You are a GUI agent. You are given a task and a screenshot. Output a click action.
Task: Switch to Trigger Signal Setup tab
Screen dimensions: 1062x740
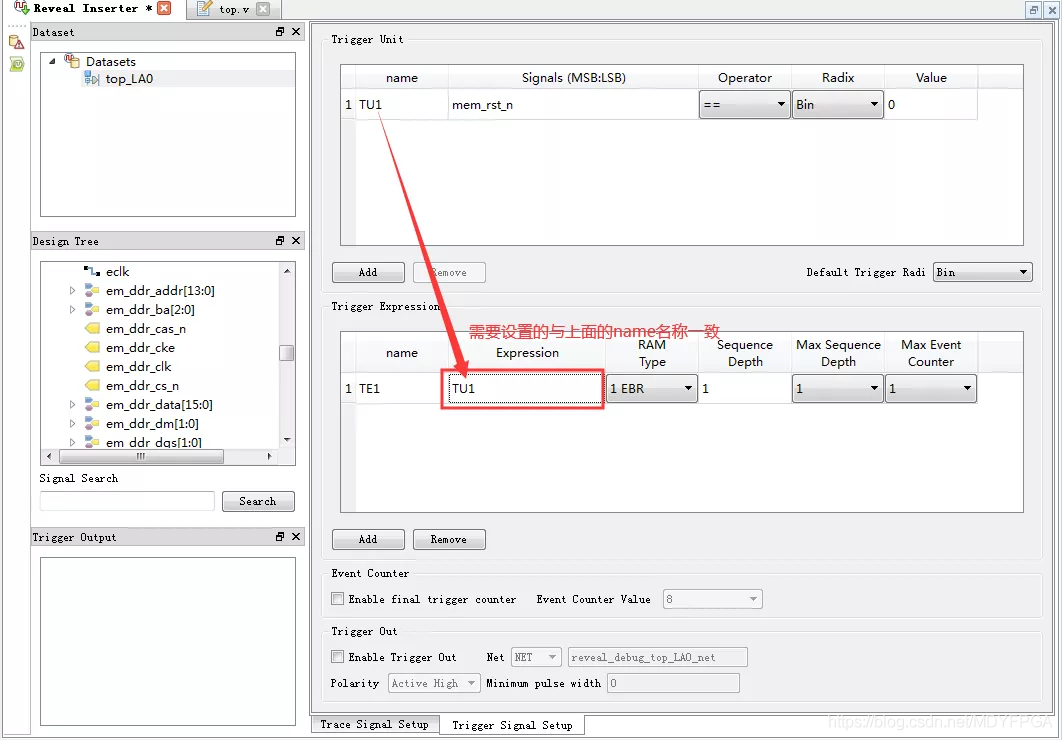[512, 725]
